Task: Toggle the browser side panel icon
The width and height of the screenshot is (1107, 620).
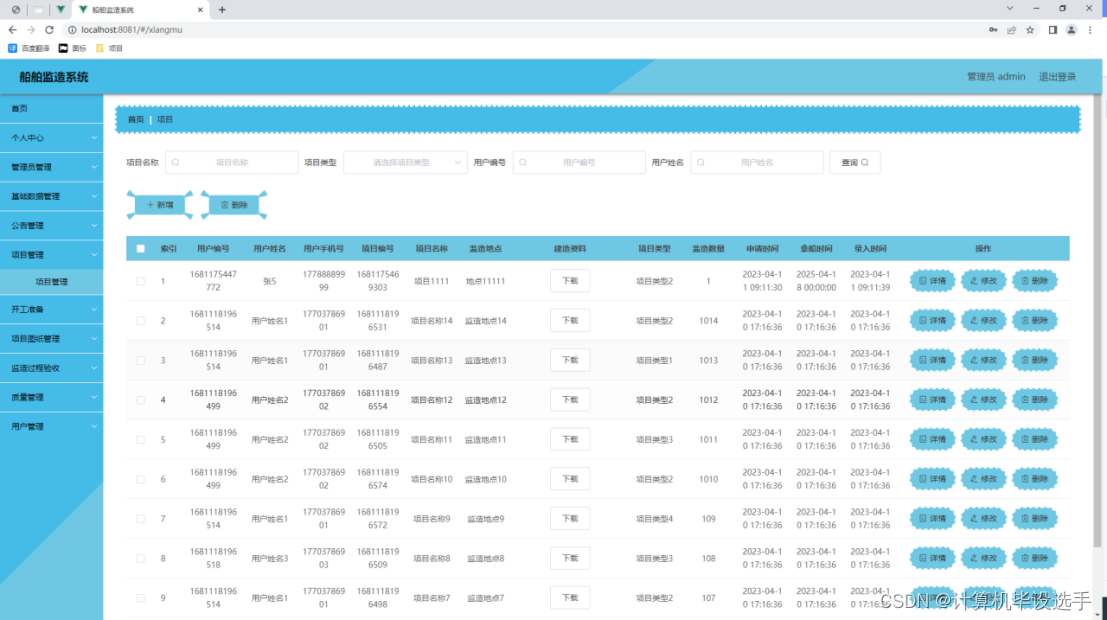Action: [x=1053, y=30]
